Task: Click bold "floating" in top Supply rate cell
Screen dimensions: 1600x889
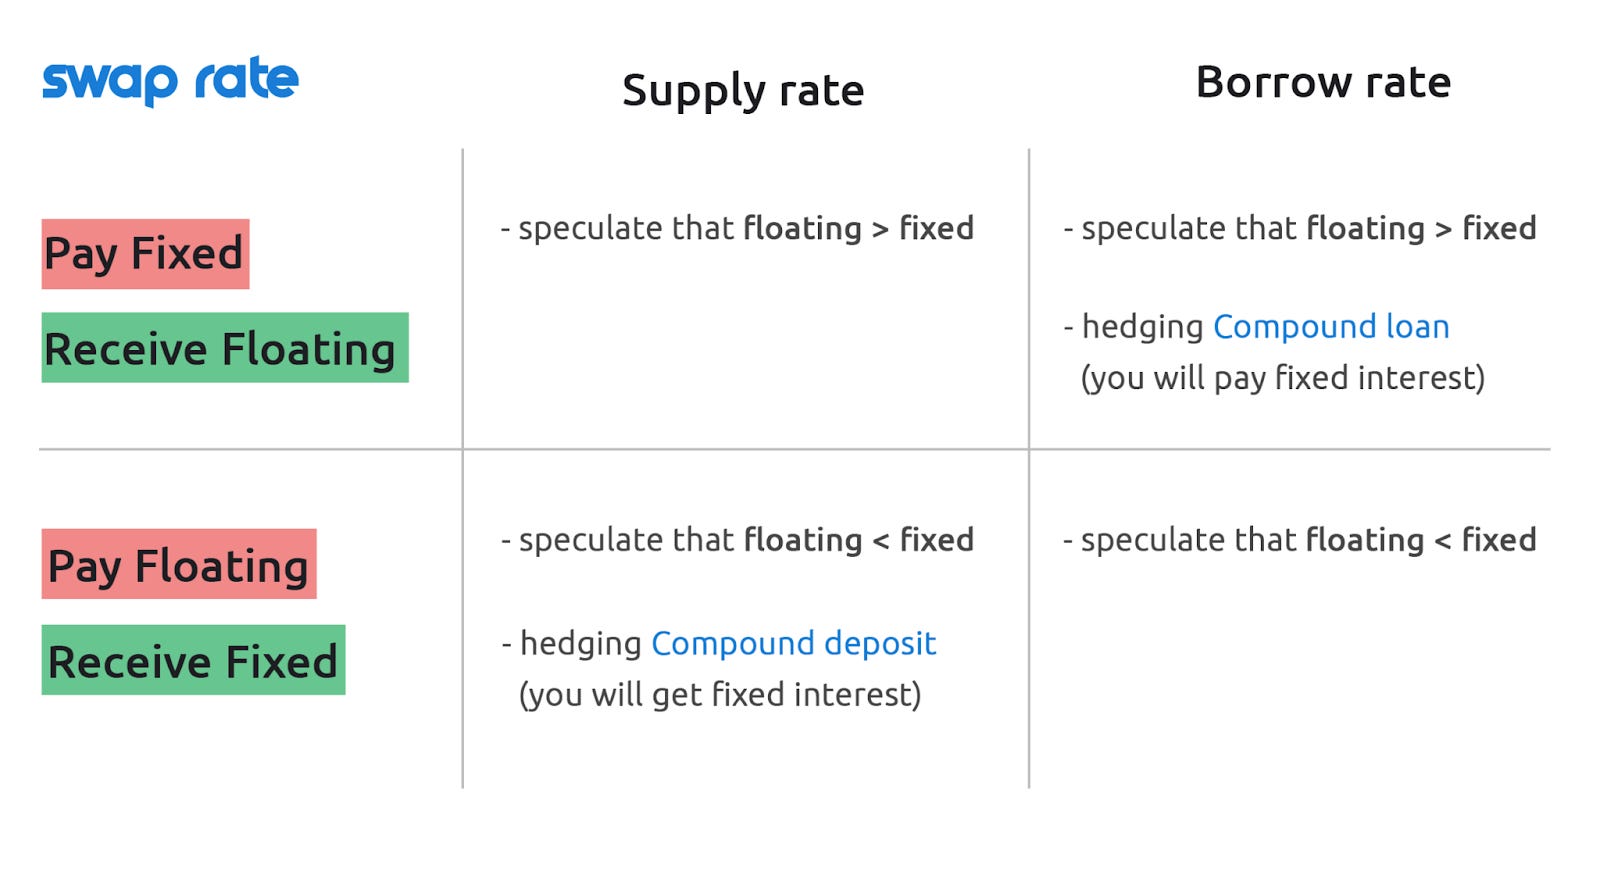Action: [x=802, y=228]
